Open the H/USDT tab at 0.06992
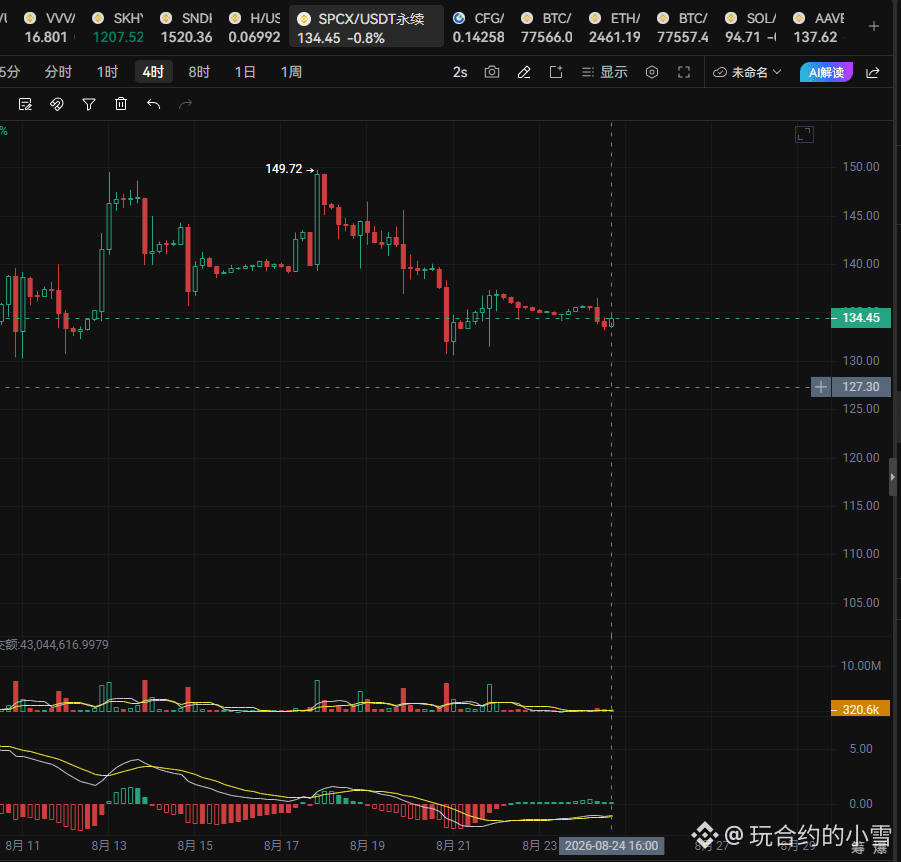 [254, 27]
